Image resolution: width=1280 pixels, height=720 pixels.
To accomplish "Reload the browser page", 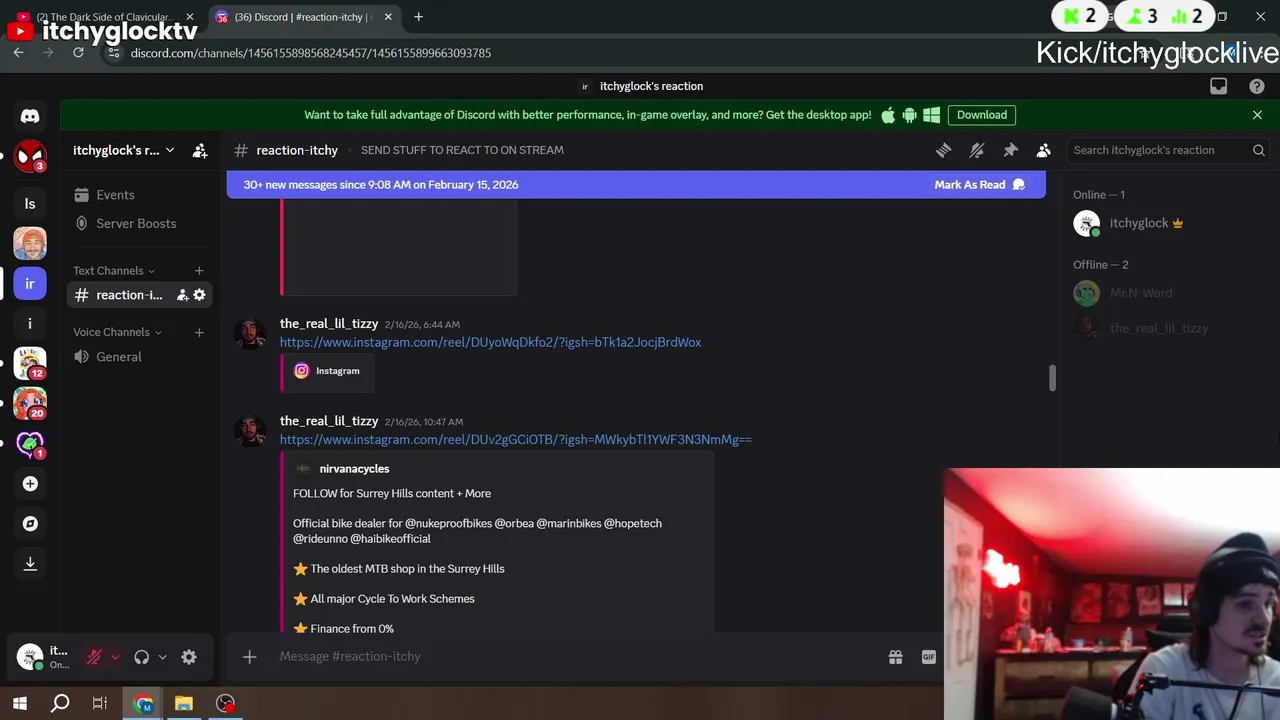I will (78, 53).
